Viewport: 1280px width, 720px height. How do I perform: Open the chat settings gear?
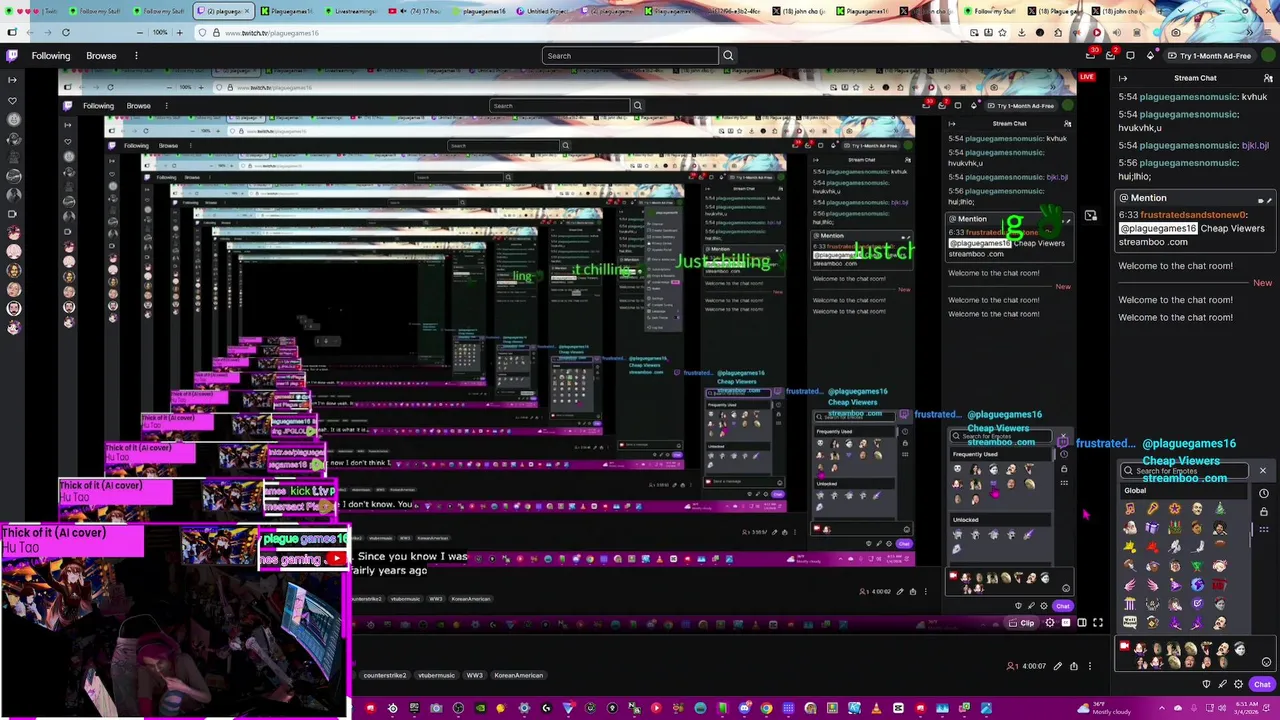click(x=1238, y=684)
